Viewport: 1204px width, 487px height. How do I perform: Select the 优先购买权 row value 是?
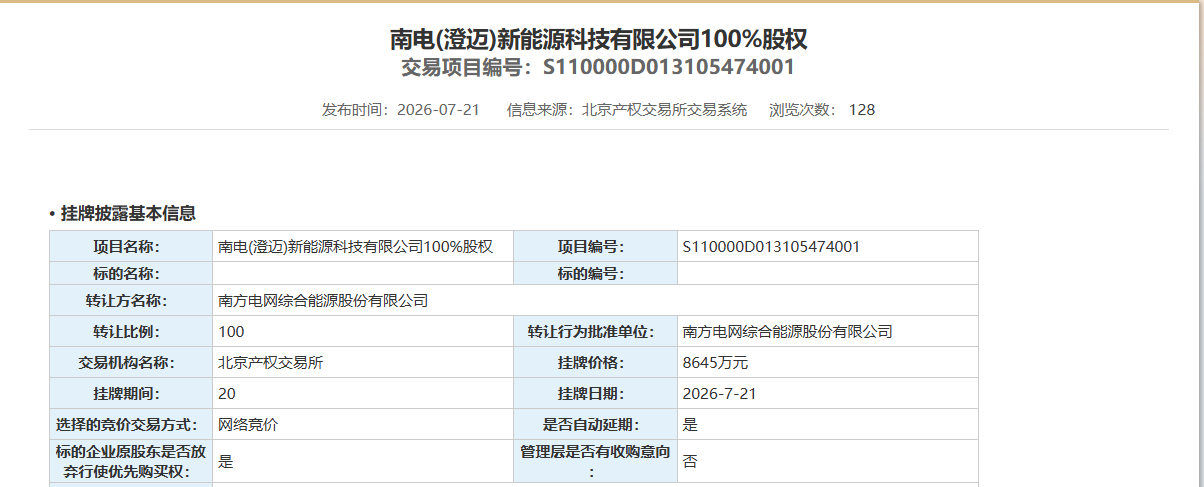click(226, 462)
